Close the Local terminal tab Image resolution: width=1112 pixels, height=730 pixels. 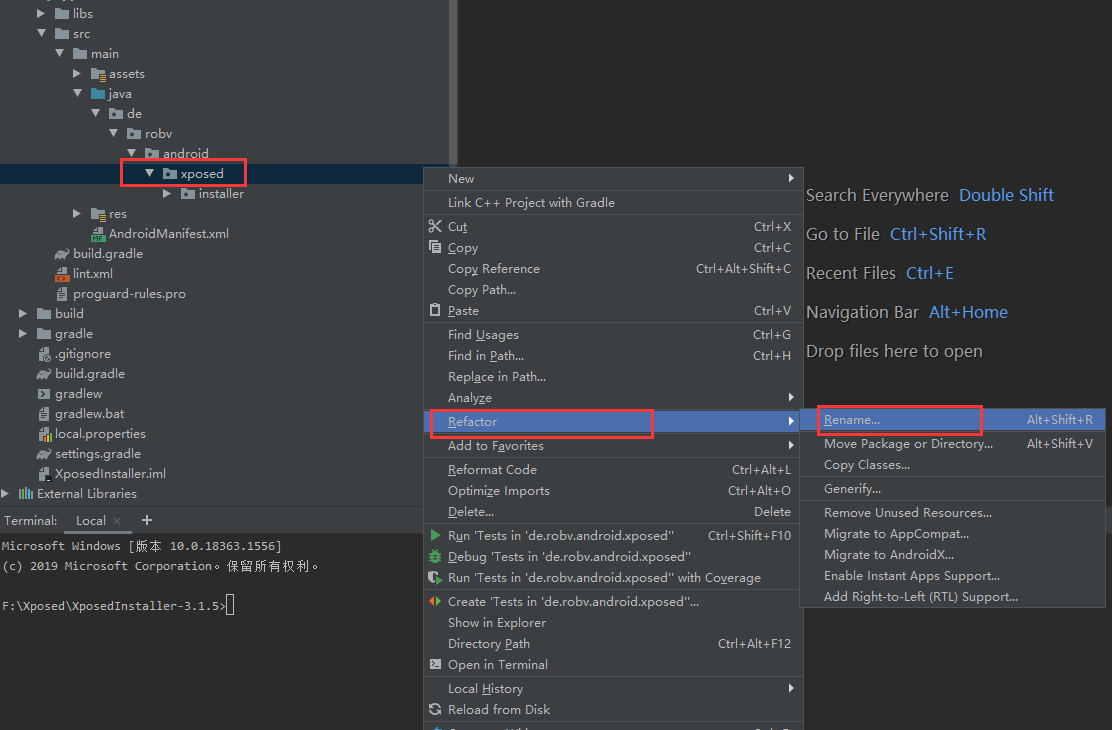point(117,521)
